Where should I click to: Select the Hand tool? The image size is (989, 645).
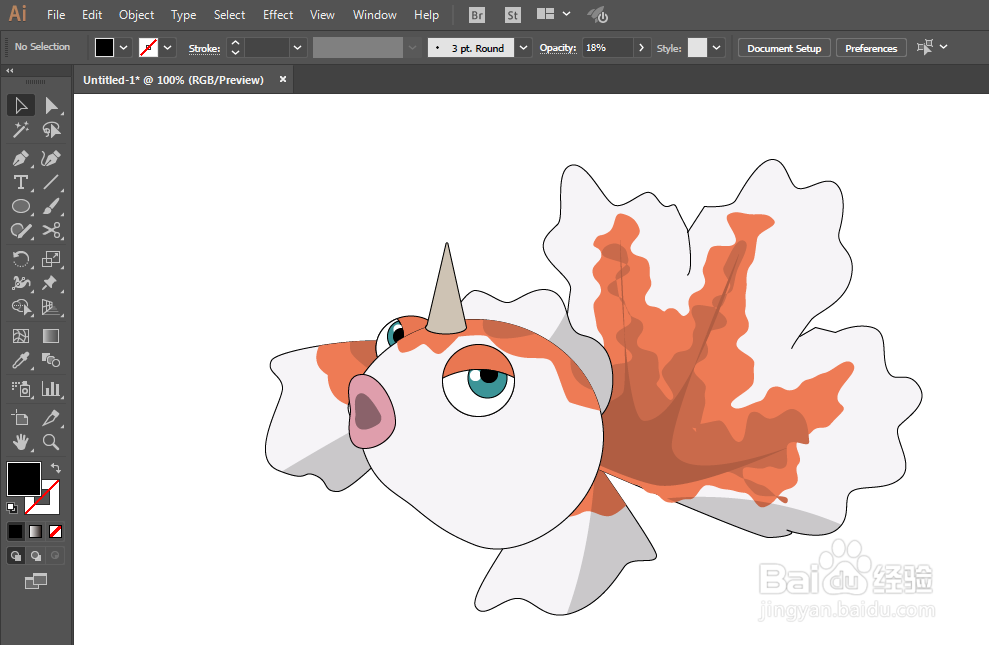click(x=21, y=442)
